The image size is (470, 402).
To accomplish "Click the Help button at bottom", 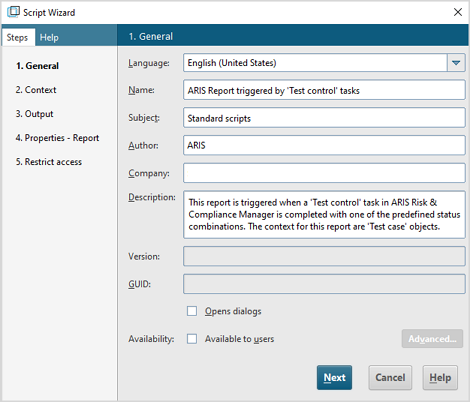I will pos(440,378).
